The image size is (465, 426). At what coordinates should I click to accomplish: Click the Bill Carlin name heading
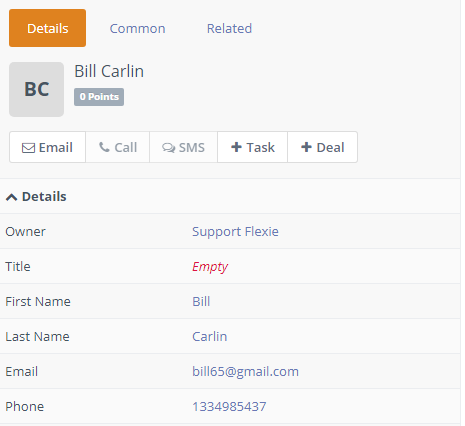109,71
